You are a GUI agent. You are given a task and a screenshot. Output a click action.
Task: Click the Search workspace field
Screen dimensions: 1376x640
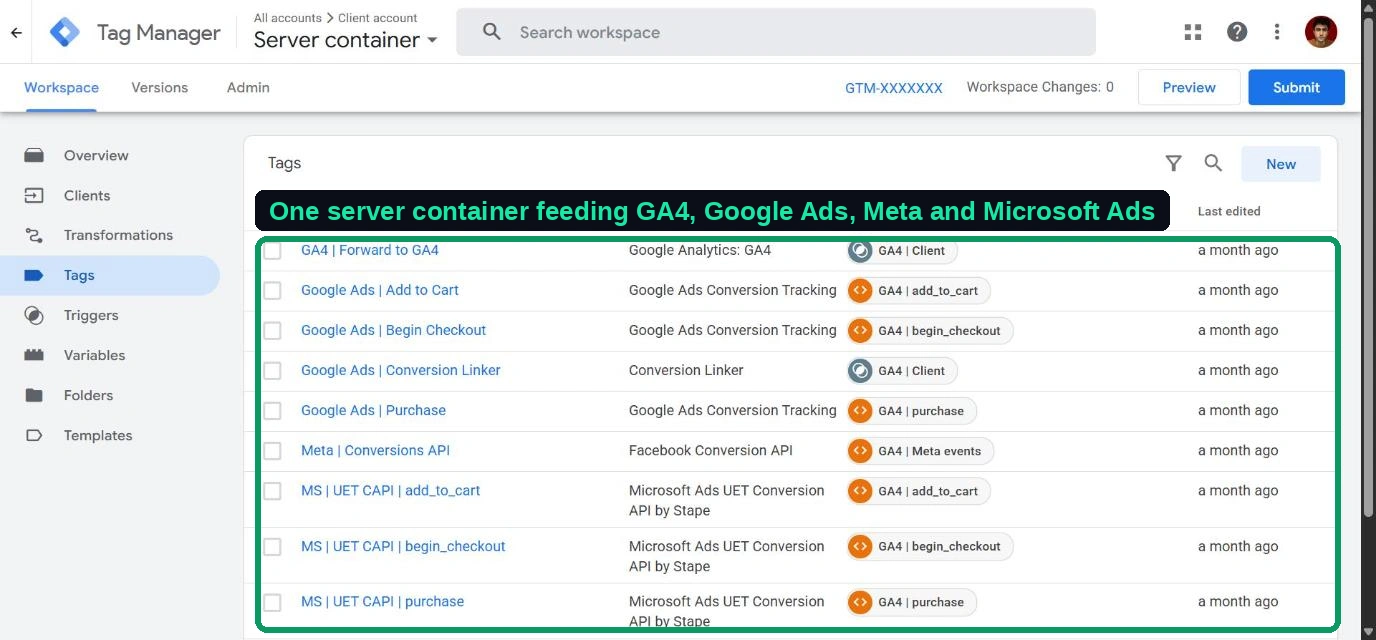776,32
